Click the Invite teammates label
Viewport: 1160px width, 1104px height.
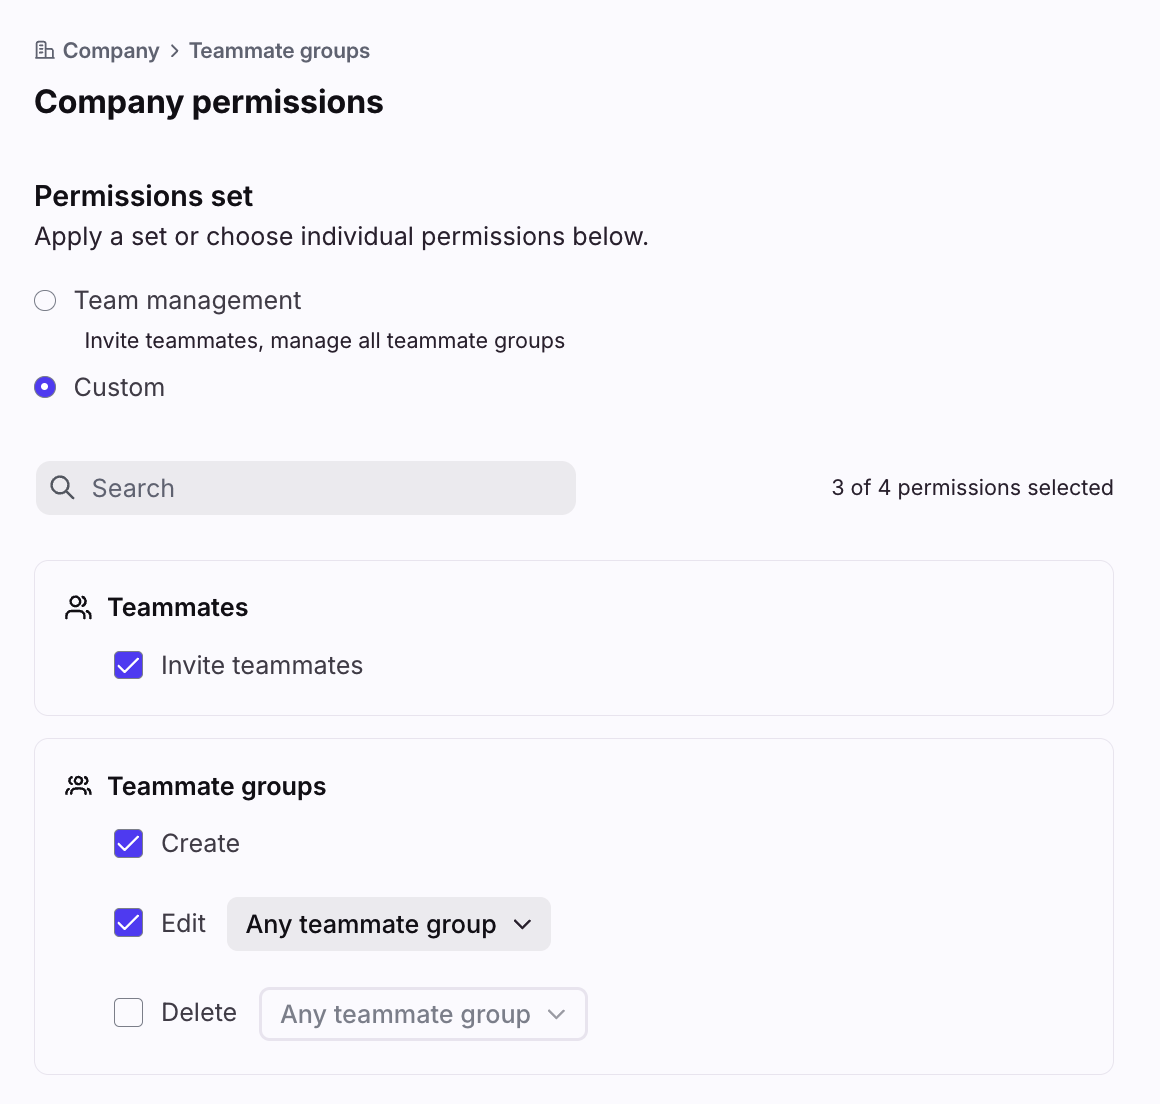(x=262, y=665)
